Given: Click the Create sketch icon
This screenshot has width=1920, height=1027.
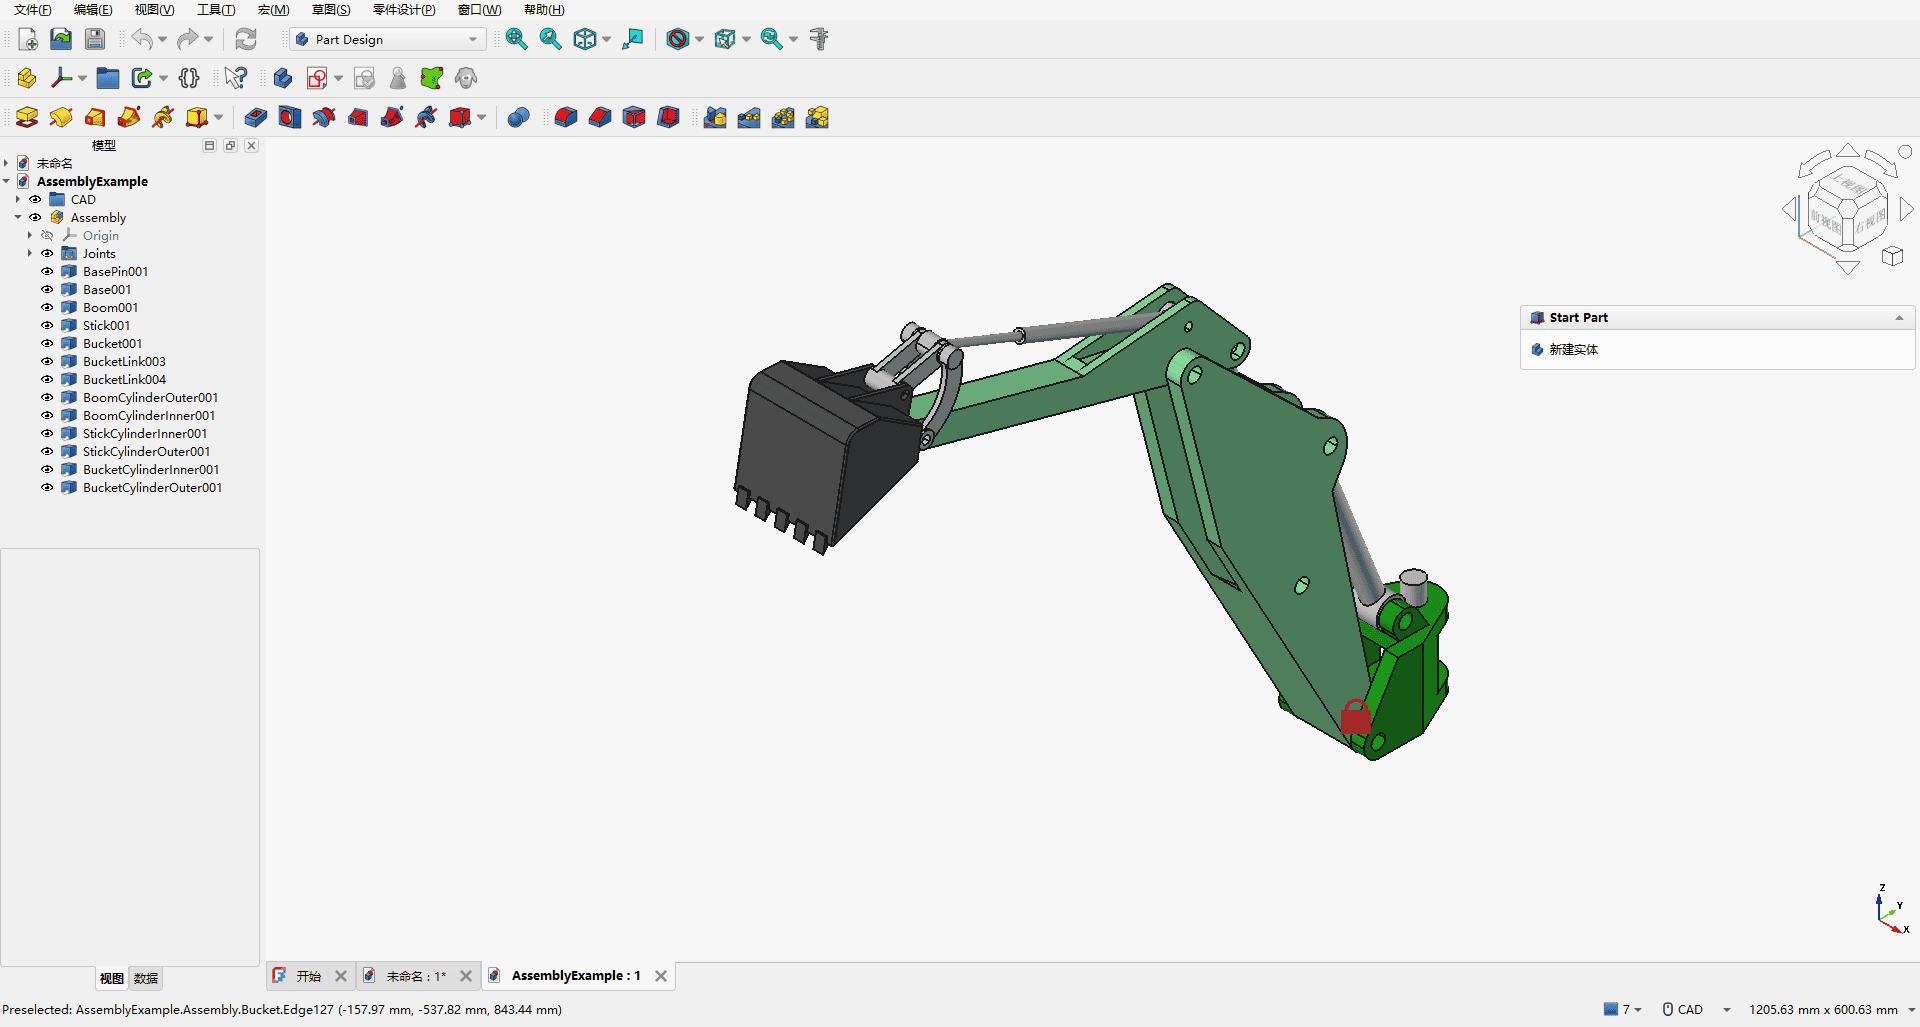Looking at the screenshot, I should 317,78.
